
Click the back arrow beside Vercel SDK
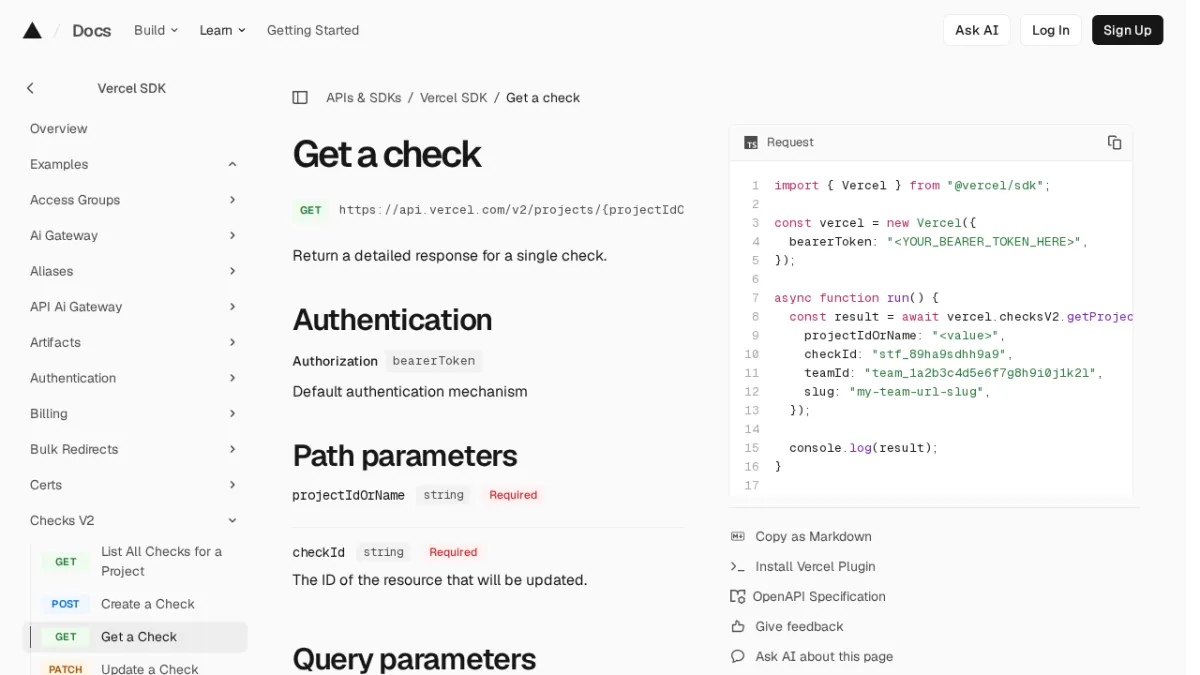30,88
